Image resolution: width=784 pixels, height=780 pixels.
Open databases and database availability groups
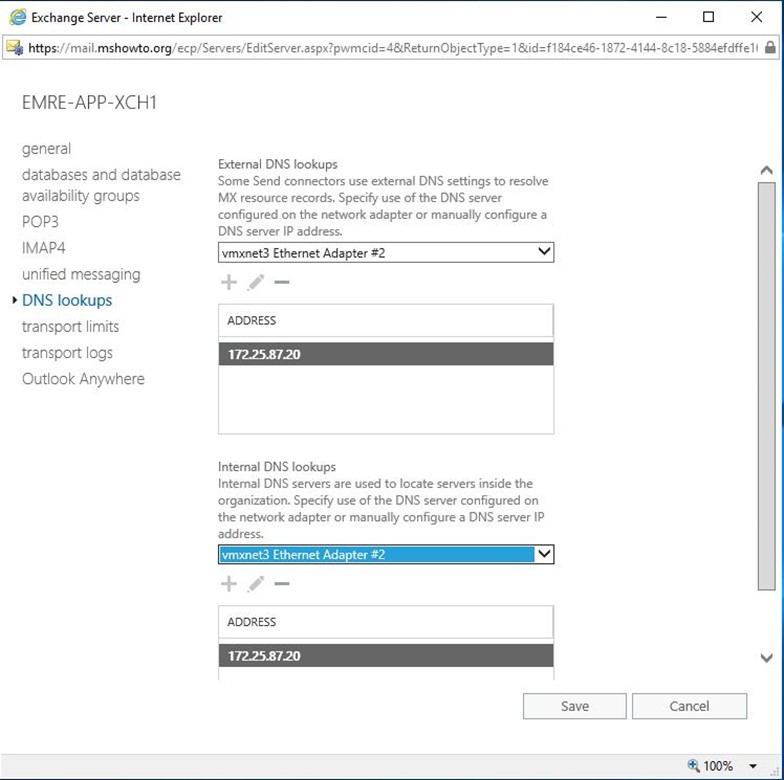tap(101, 185)
